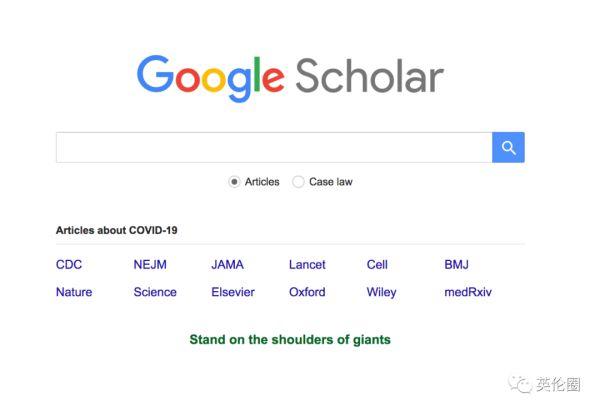This screenshot has width=600, height=411.
Task: Visit the Lancet COVID-19 link
Action: click(x=307, y=264)
